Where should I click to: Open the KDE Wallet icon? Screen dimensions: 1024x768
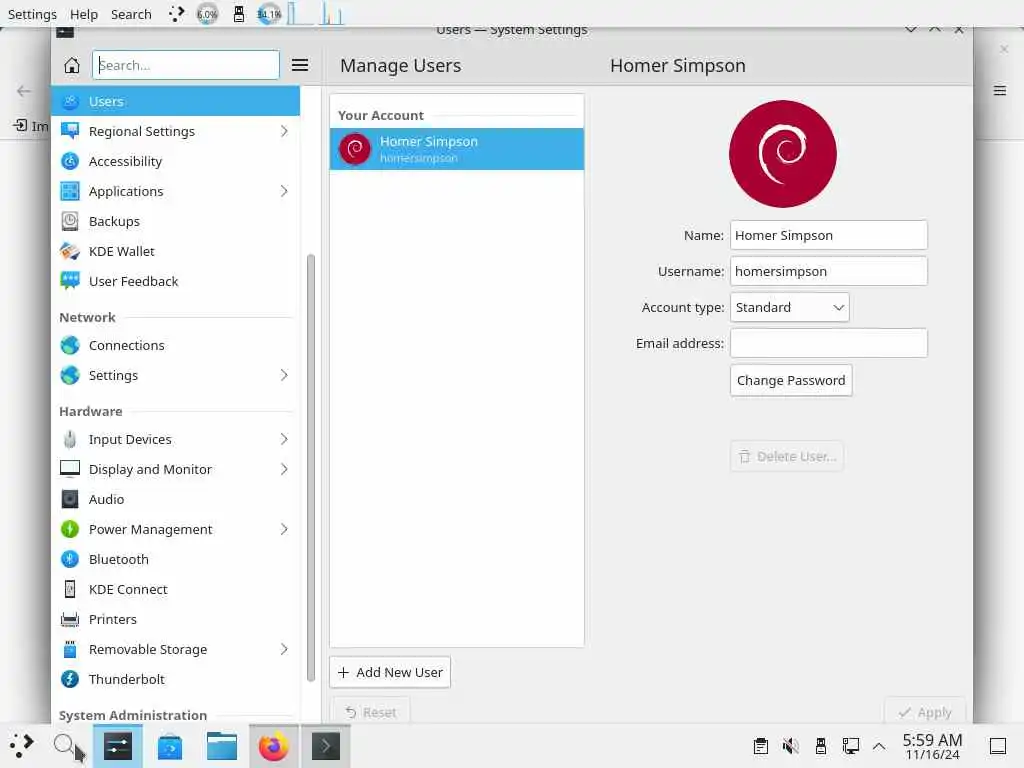point(70,251)
